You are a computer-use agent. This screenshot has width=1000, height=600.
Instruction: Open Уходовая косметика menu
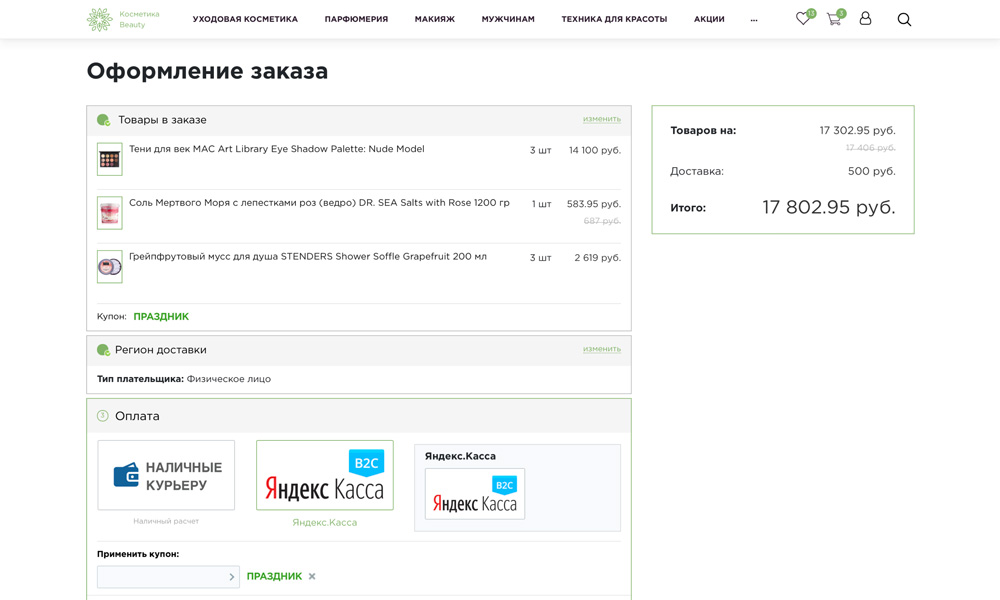tap(245, 19)
